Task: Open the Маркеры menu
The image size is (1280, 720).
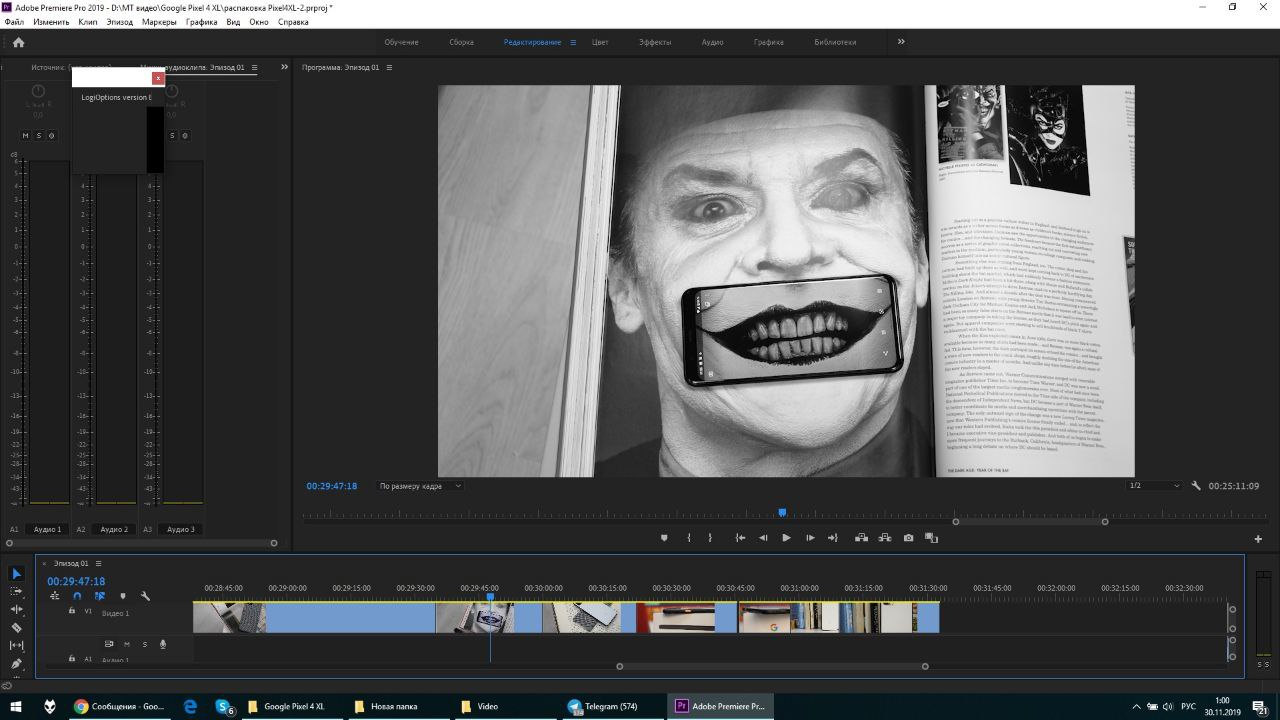Action: pyautogui.click(x=159, y=21)
